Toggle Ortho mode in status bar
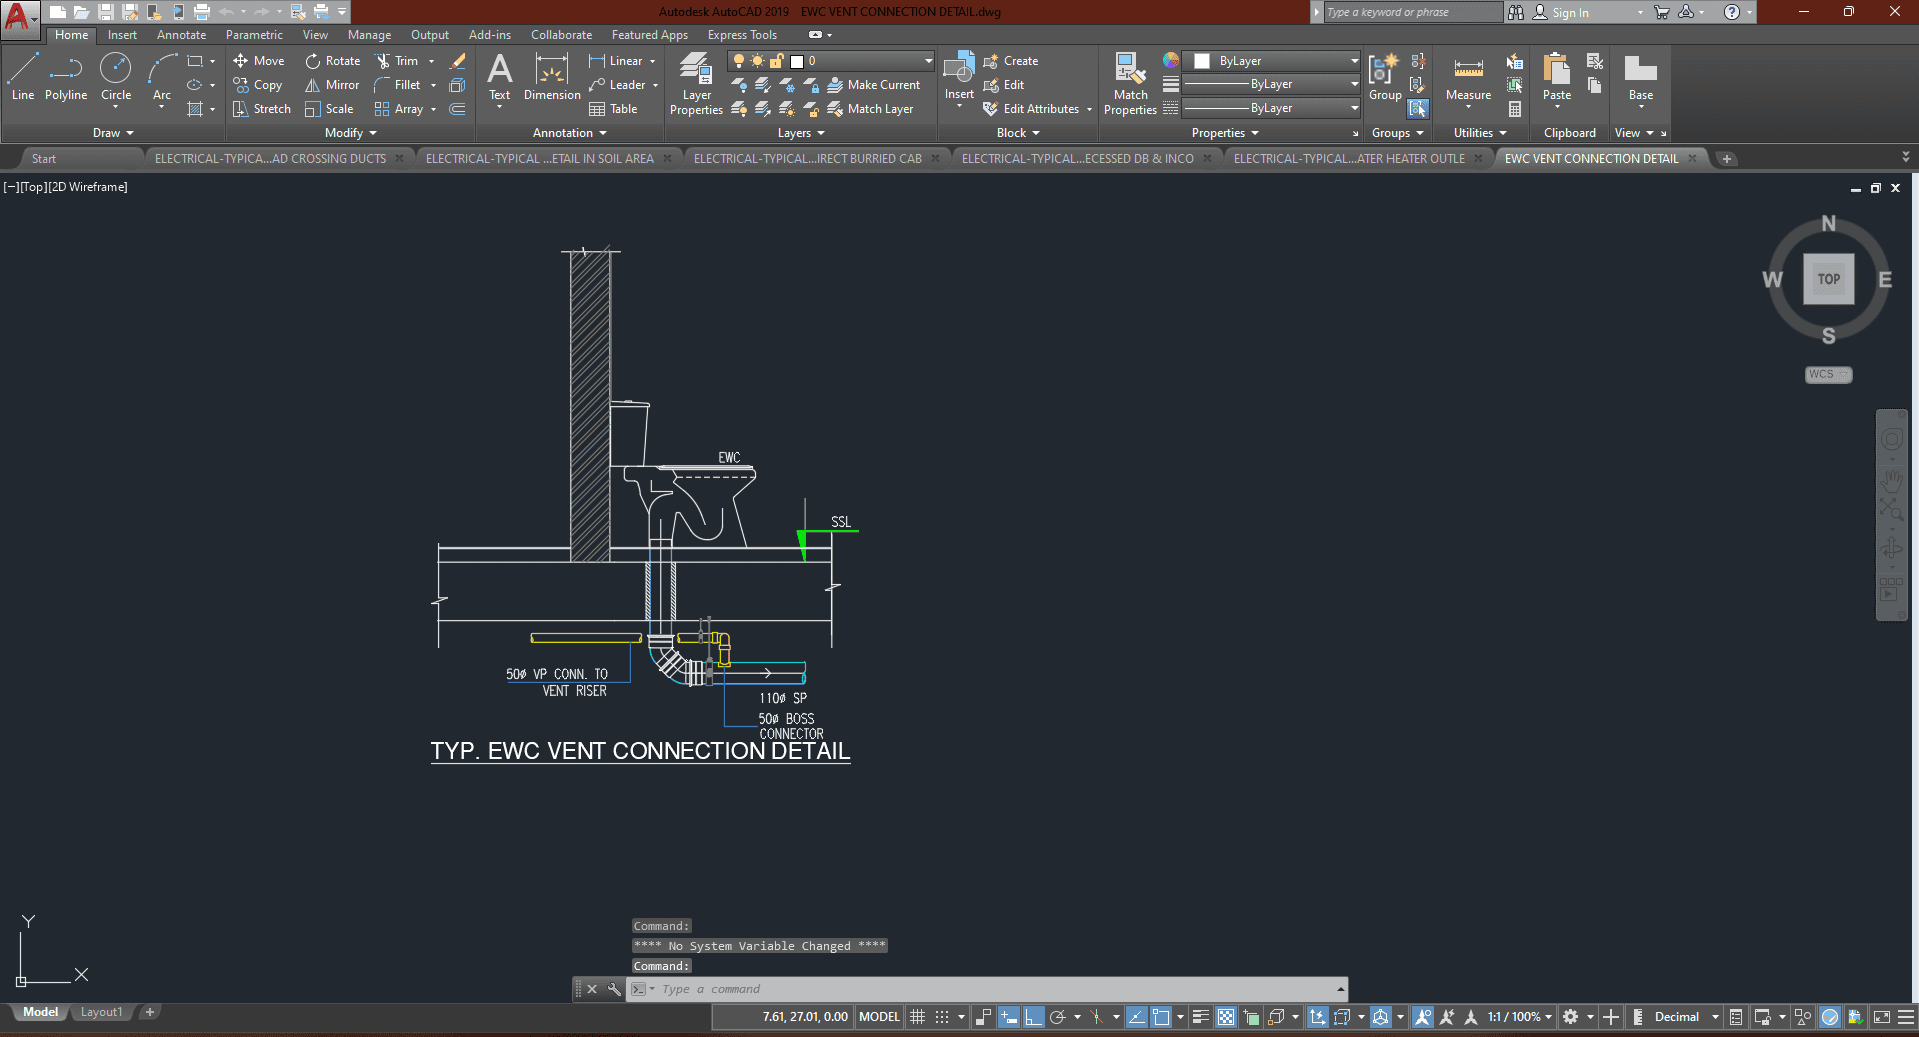This screenshot has width=1919, height=1037. coord(1033,1017)
